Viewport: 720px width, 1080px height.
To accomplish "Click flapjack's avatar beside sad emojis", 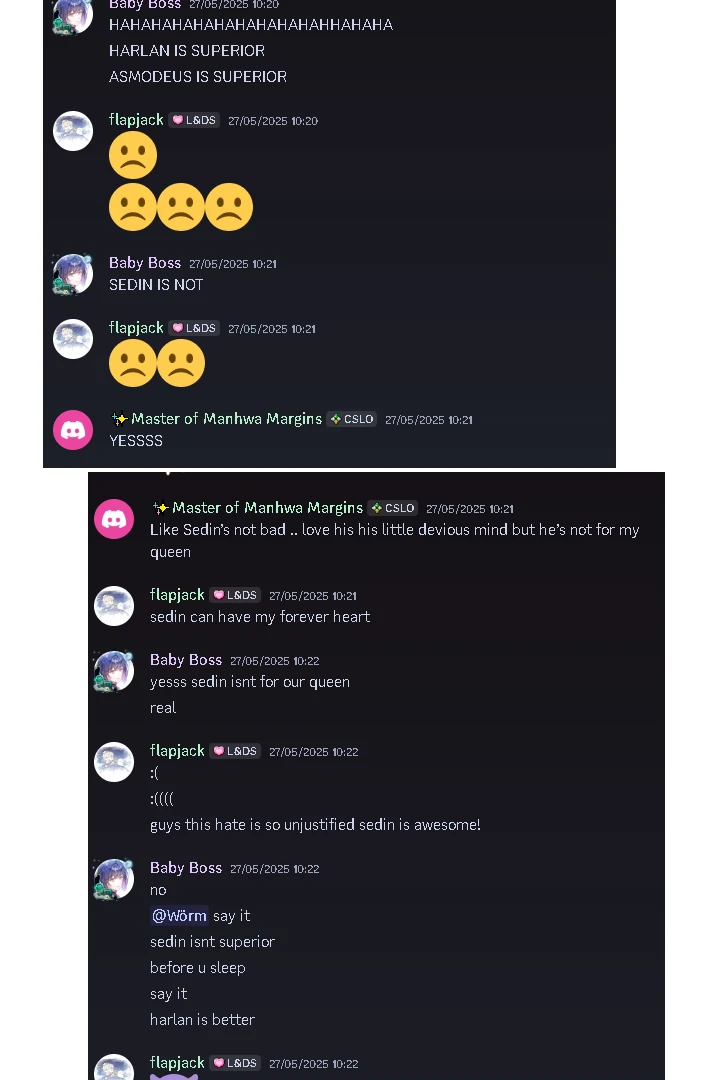I will [x=73, y=131].
